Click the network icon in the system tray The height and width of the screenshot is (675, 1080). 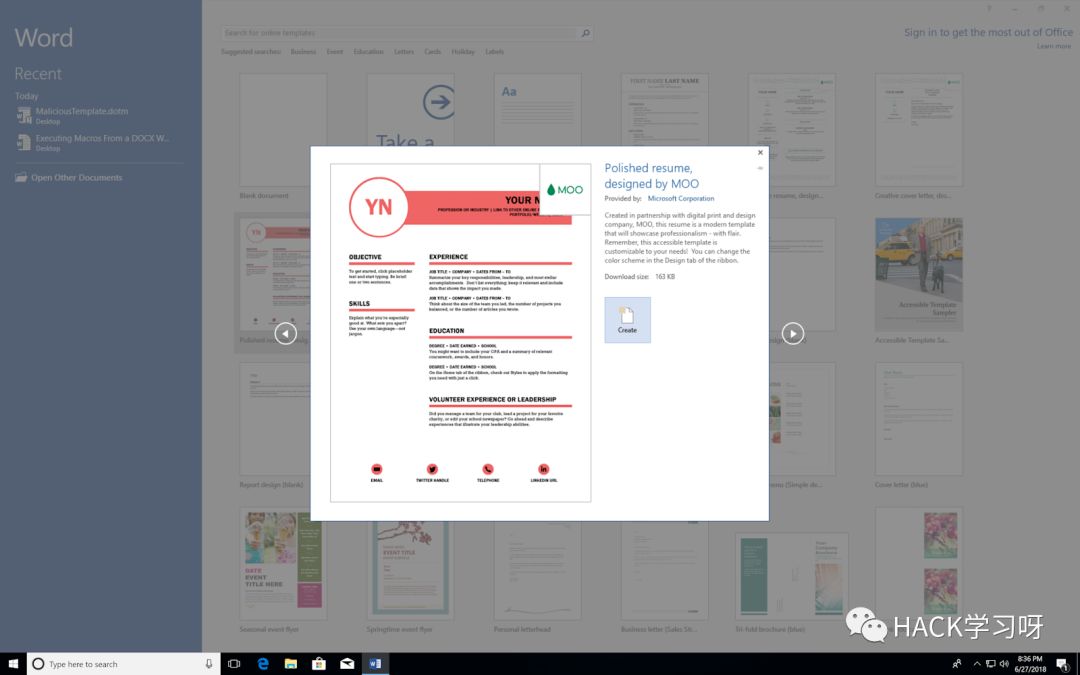coord(990,664)
